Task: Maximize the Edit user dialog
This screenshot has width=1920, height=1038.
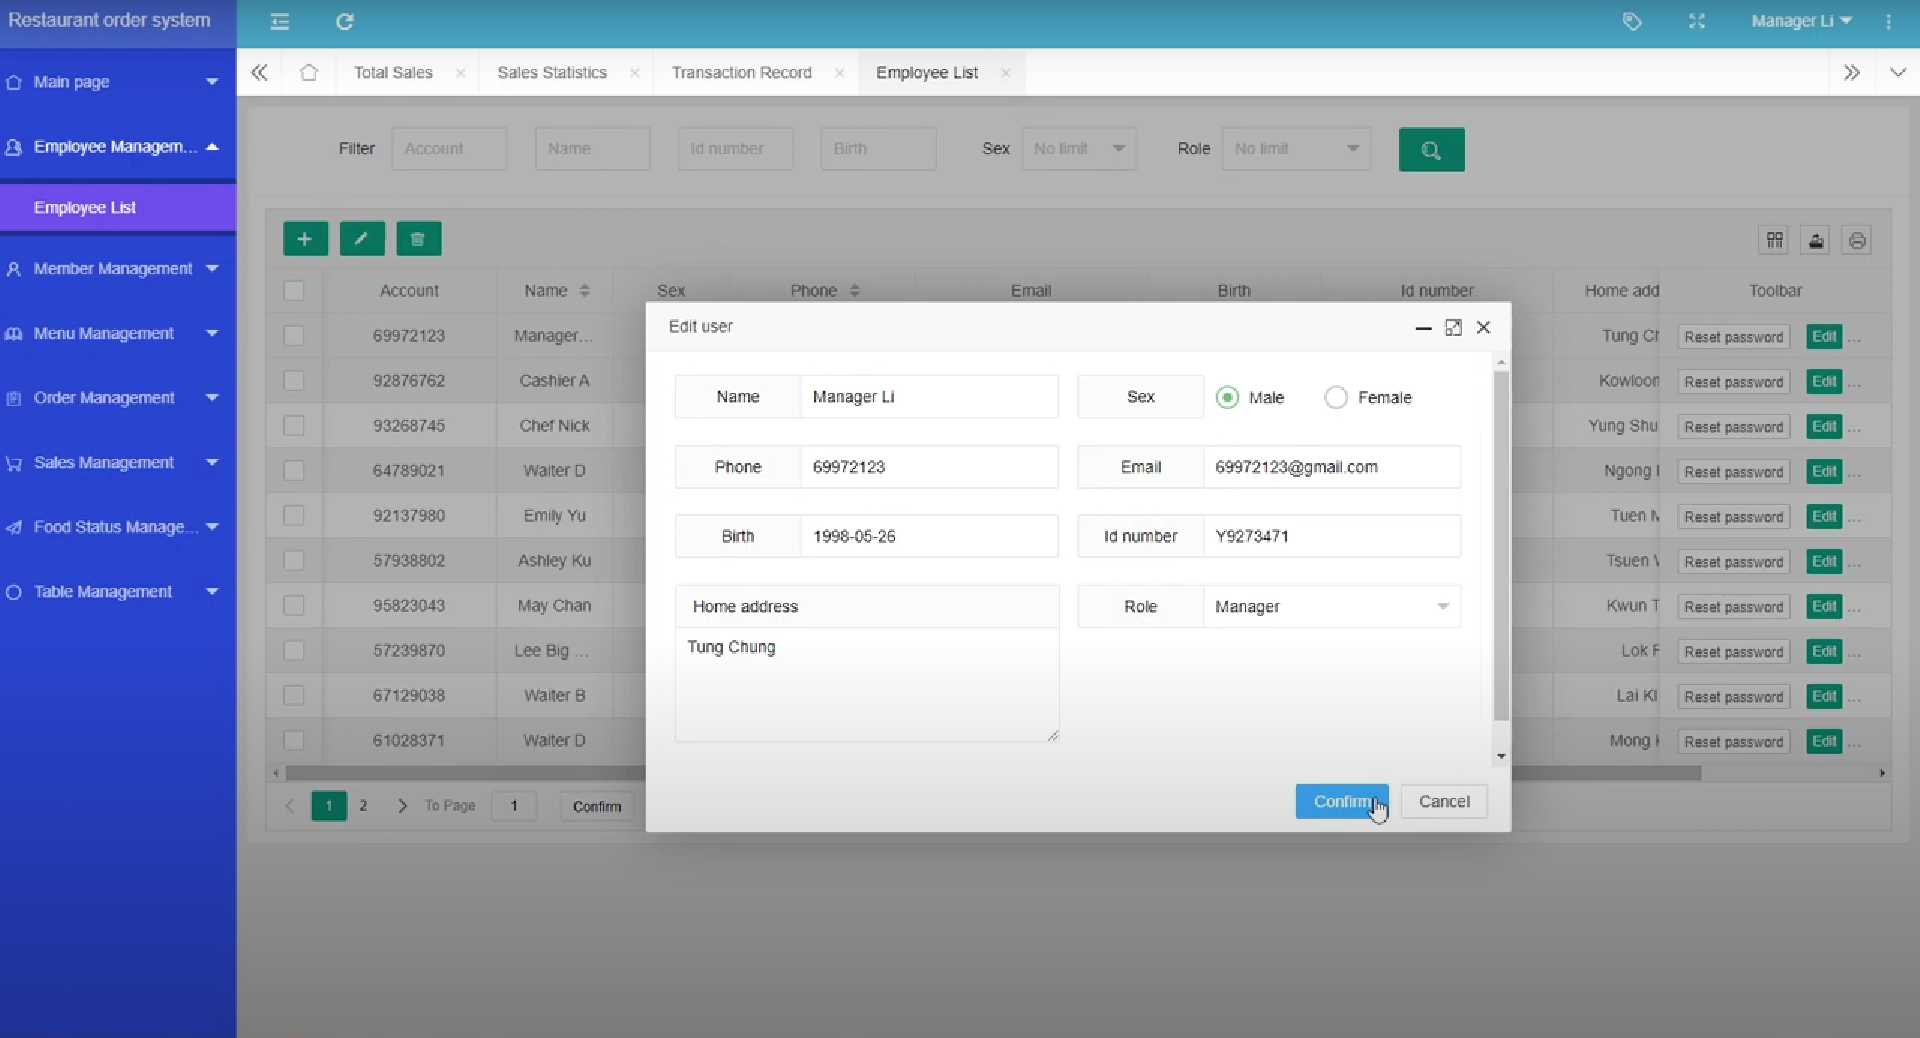Action: tap(1453, 327)
